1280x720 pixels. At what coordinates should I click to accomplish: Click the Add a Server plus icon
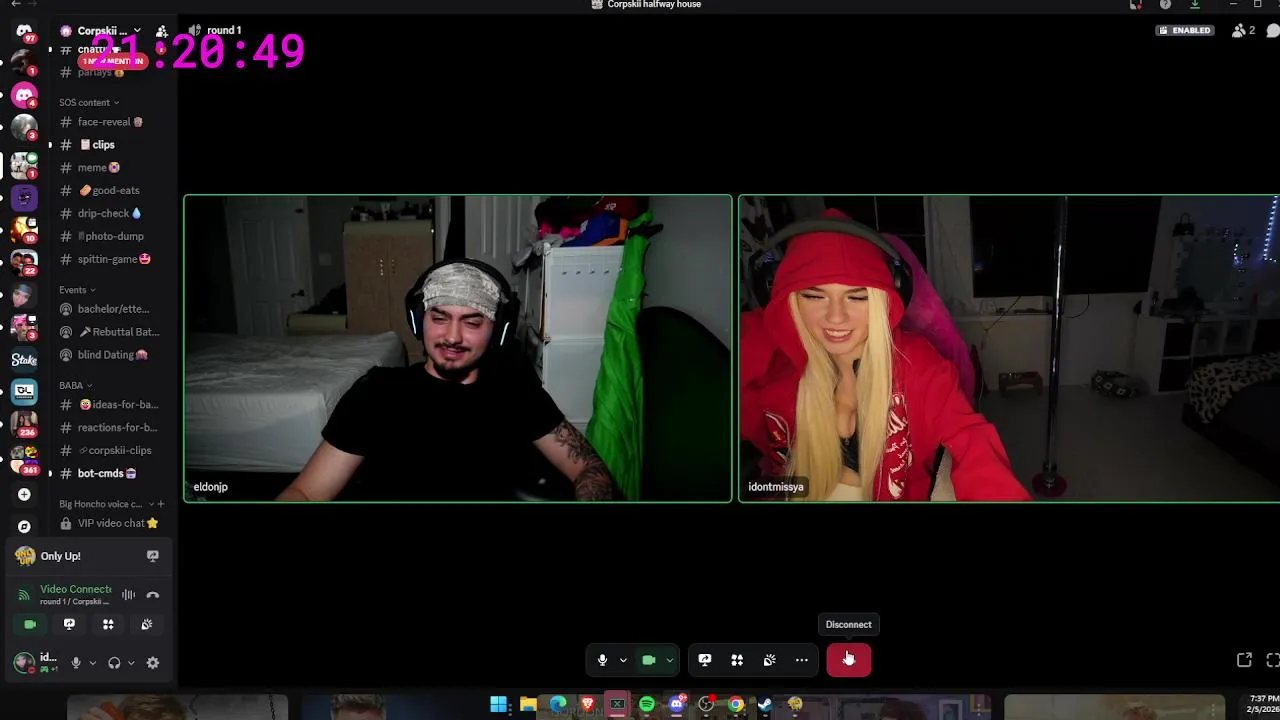24,494
